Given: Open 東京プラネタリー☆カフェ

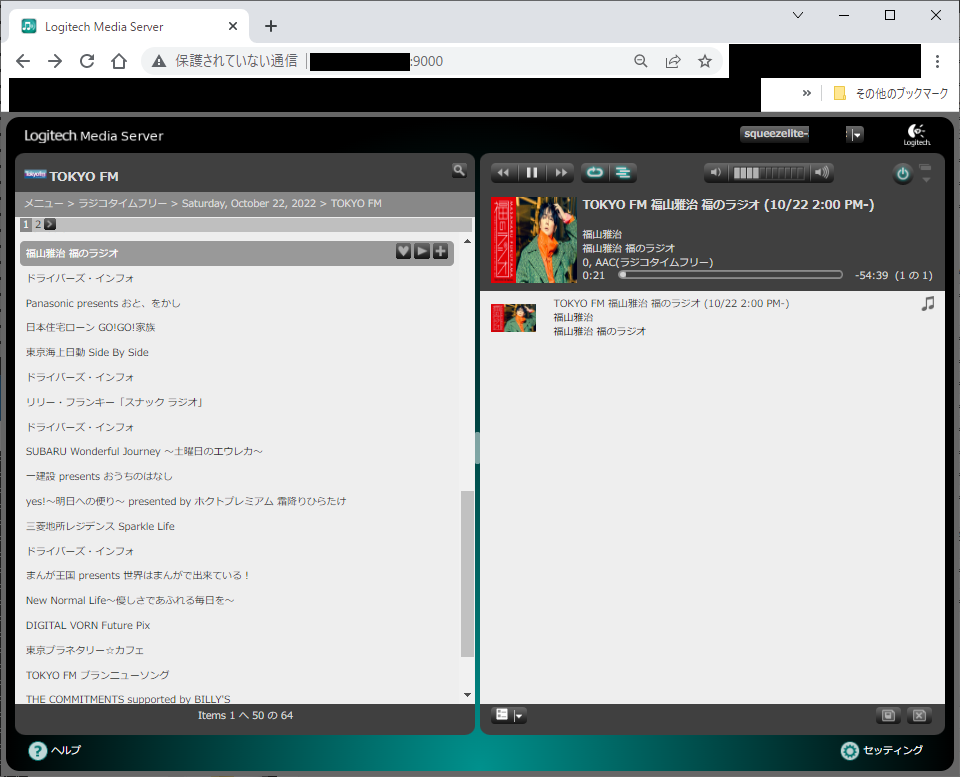Looking at the screenshot, I should coord(84,650).
